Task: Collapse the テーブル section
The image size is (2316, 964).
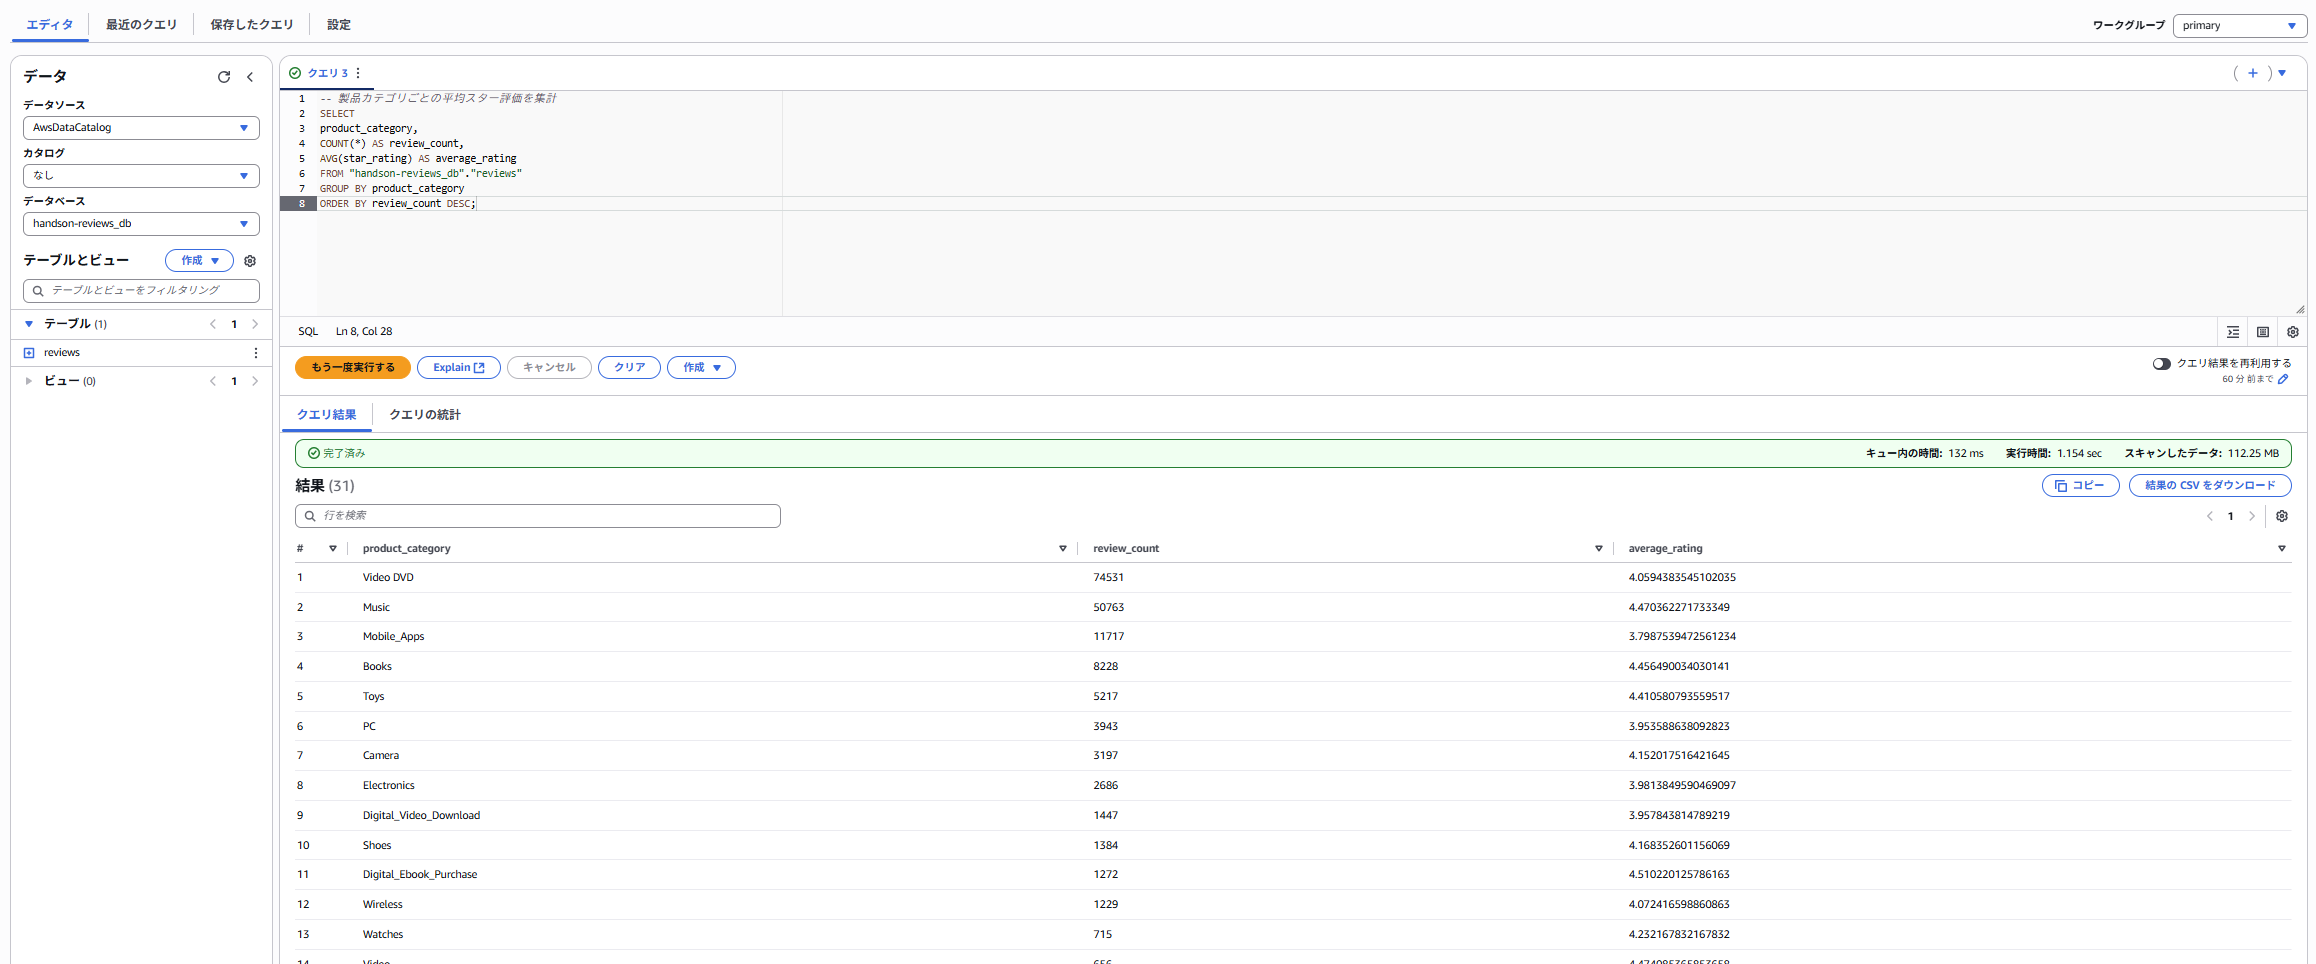Action: pyautogui.click(x=29, y=324)
